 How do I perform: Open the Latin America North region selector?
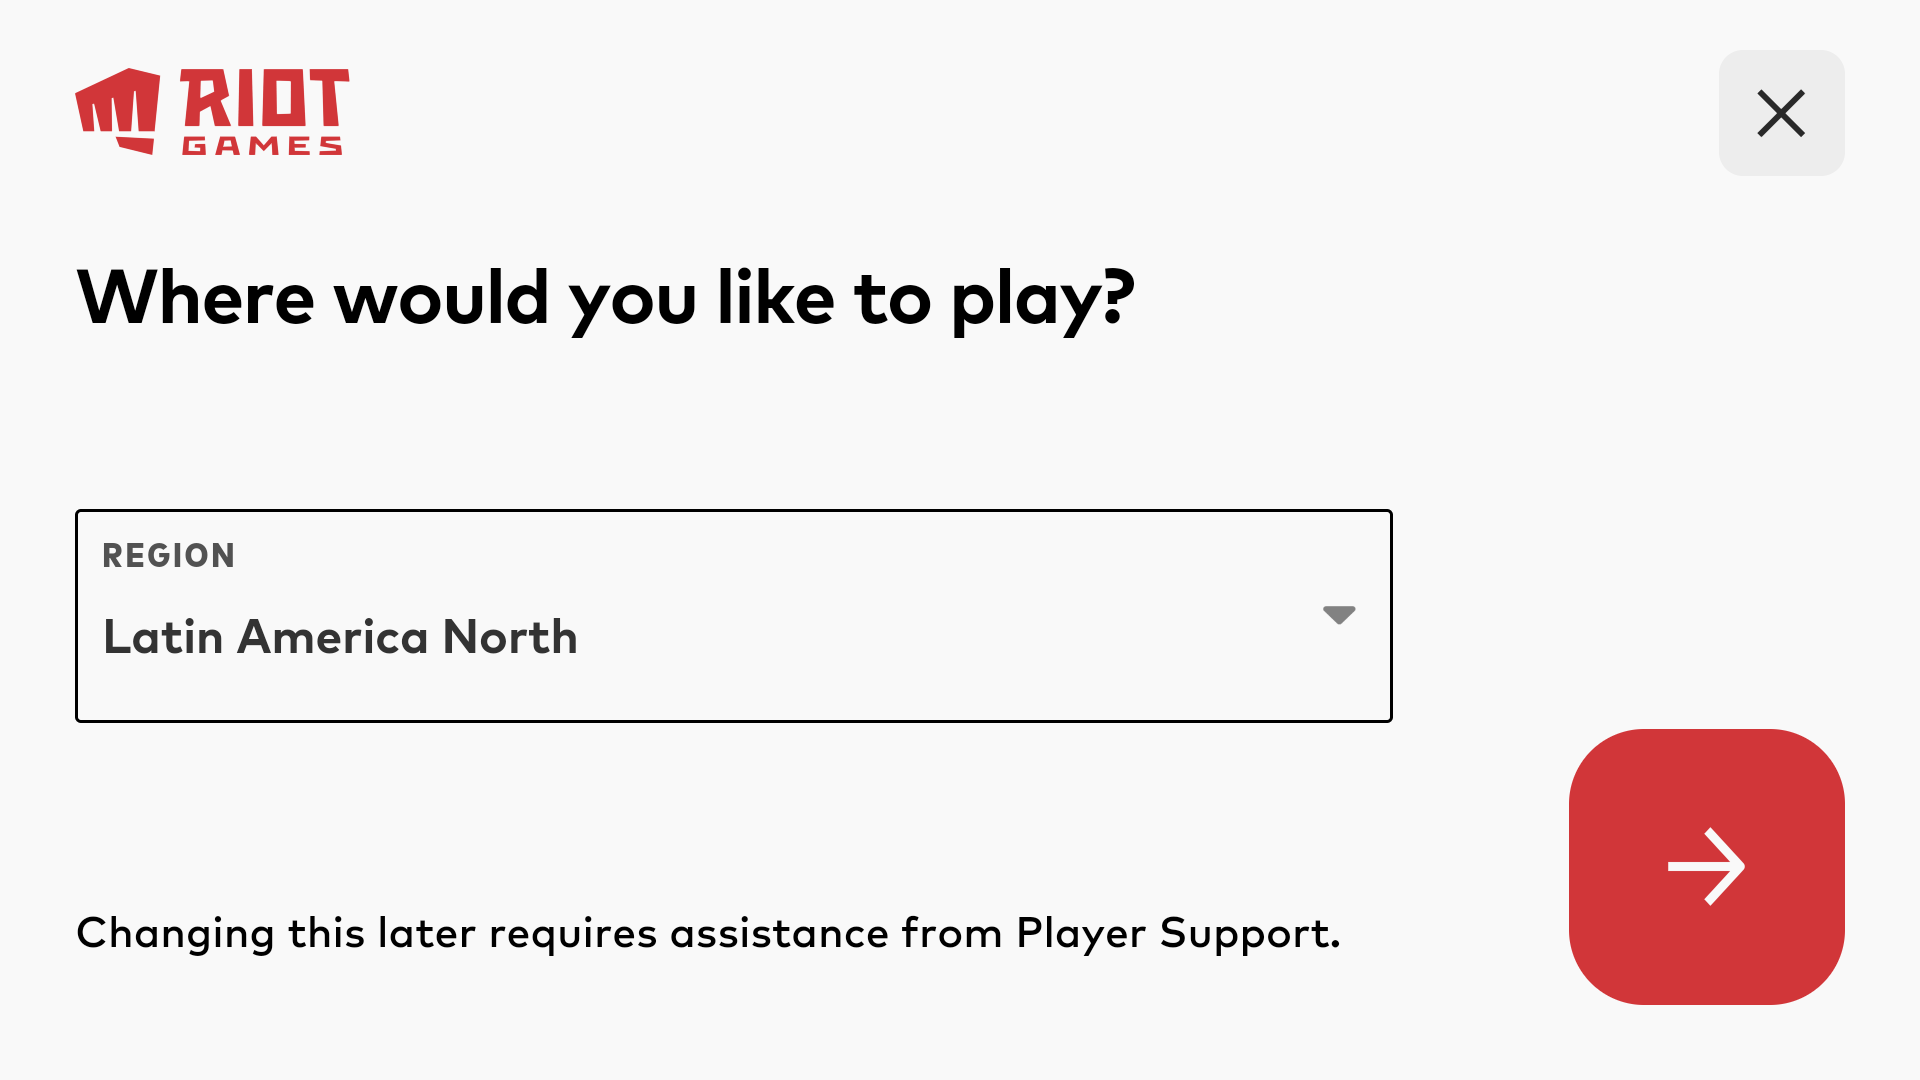(x=733, y=616)
